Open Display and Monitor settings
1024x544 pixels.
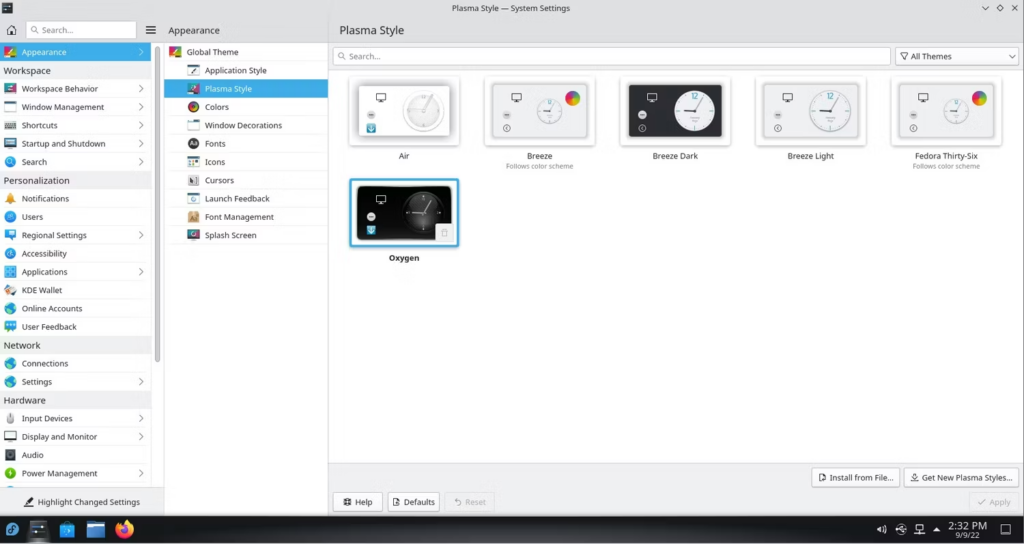[x=75, y=437]
